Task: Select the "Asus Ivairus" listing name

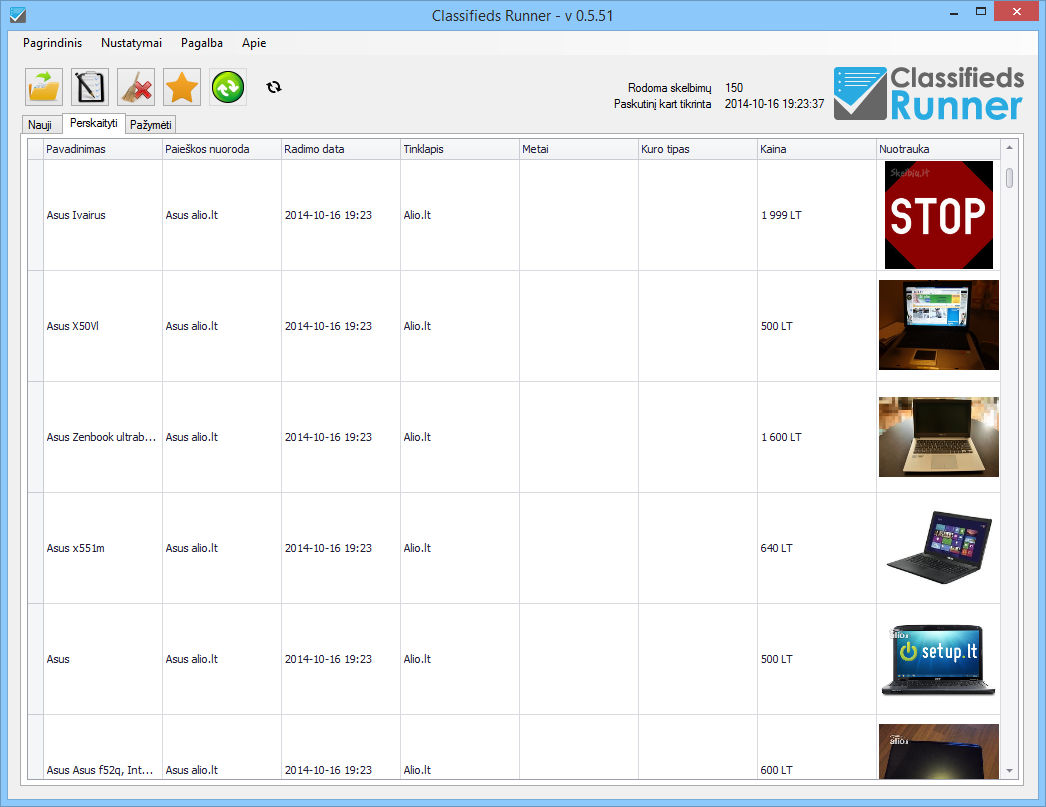Action: [x=76, y=215]
